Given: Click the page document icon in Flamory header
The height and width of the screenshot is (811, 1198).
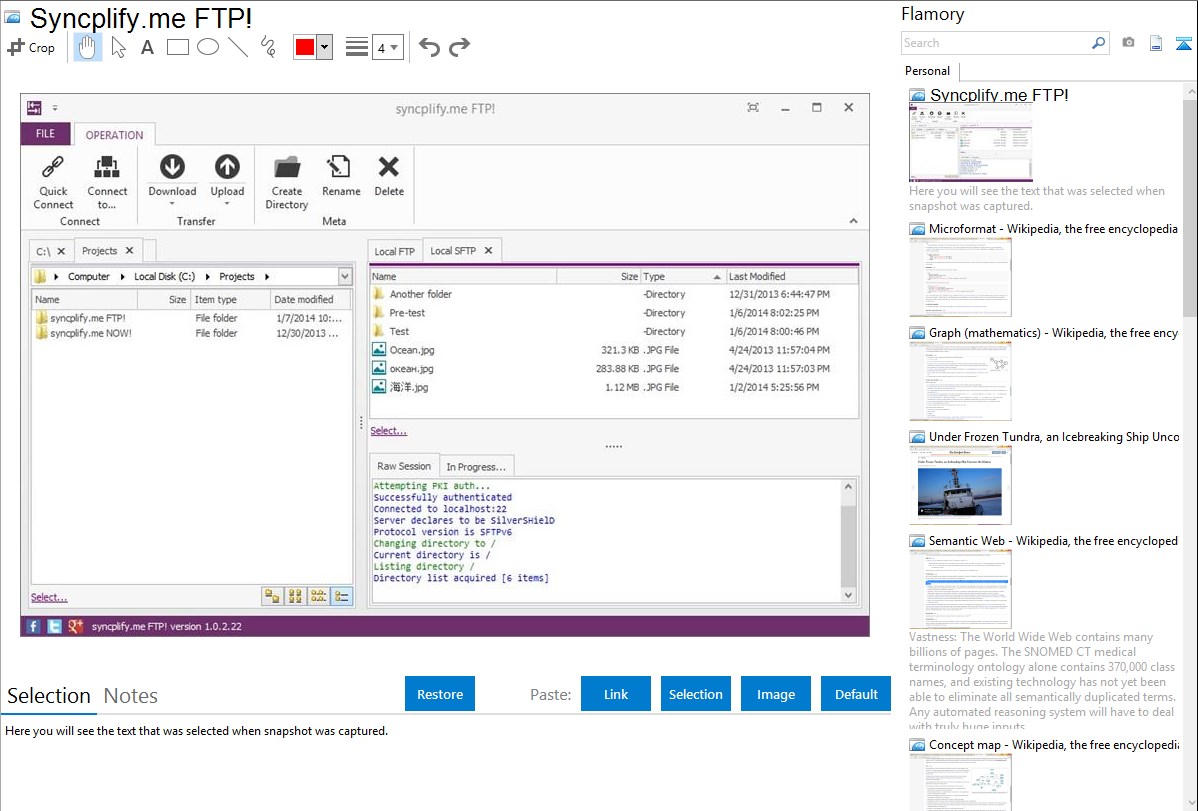Looking at the screenshot, I should click(1156, 43).
